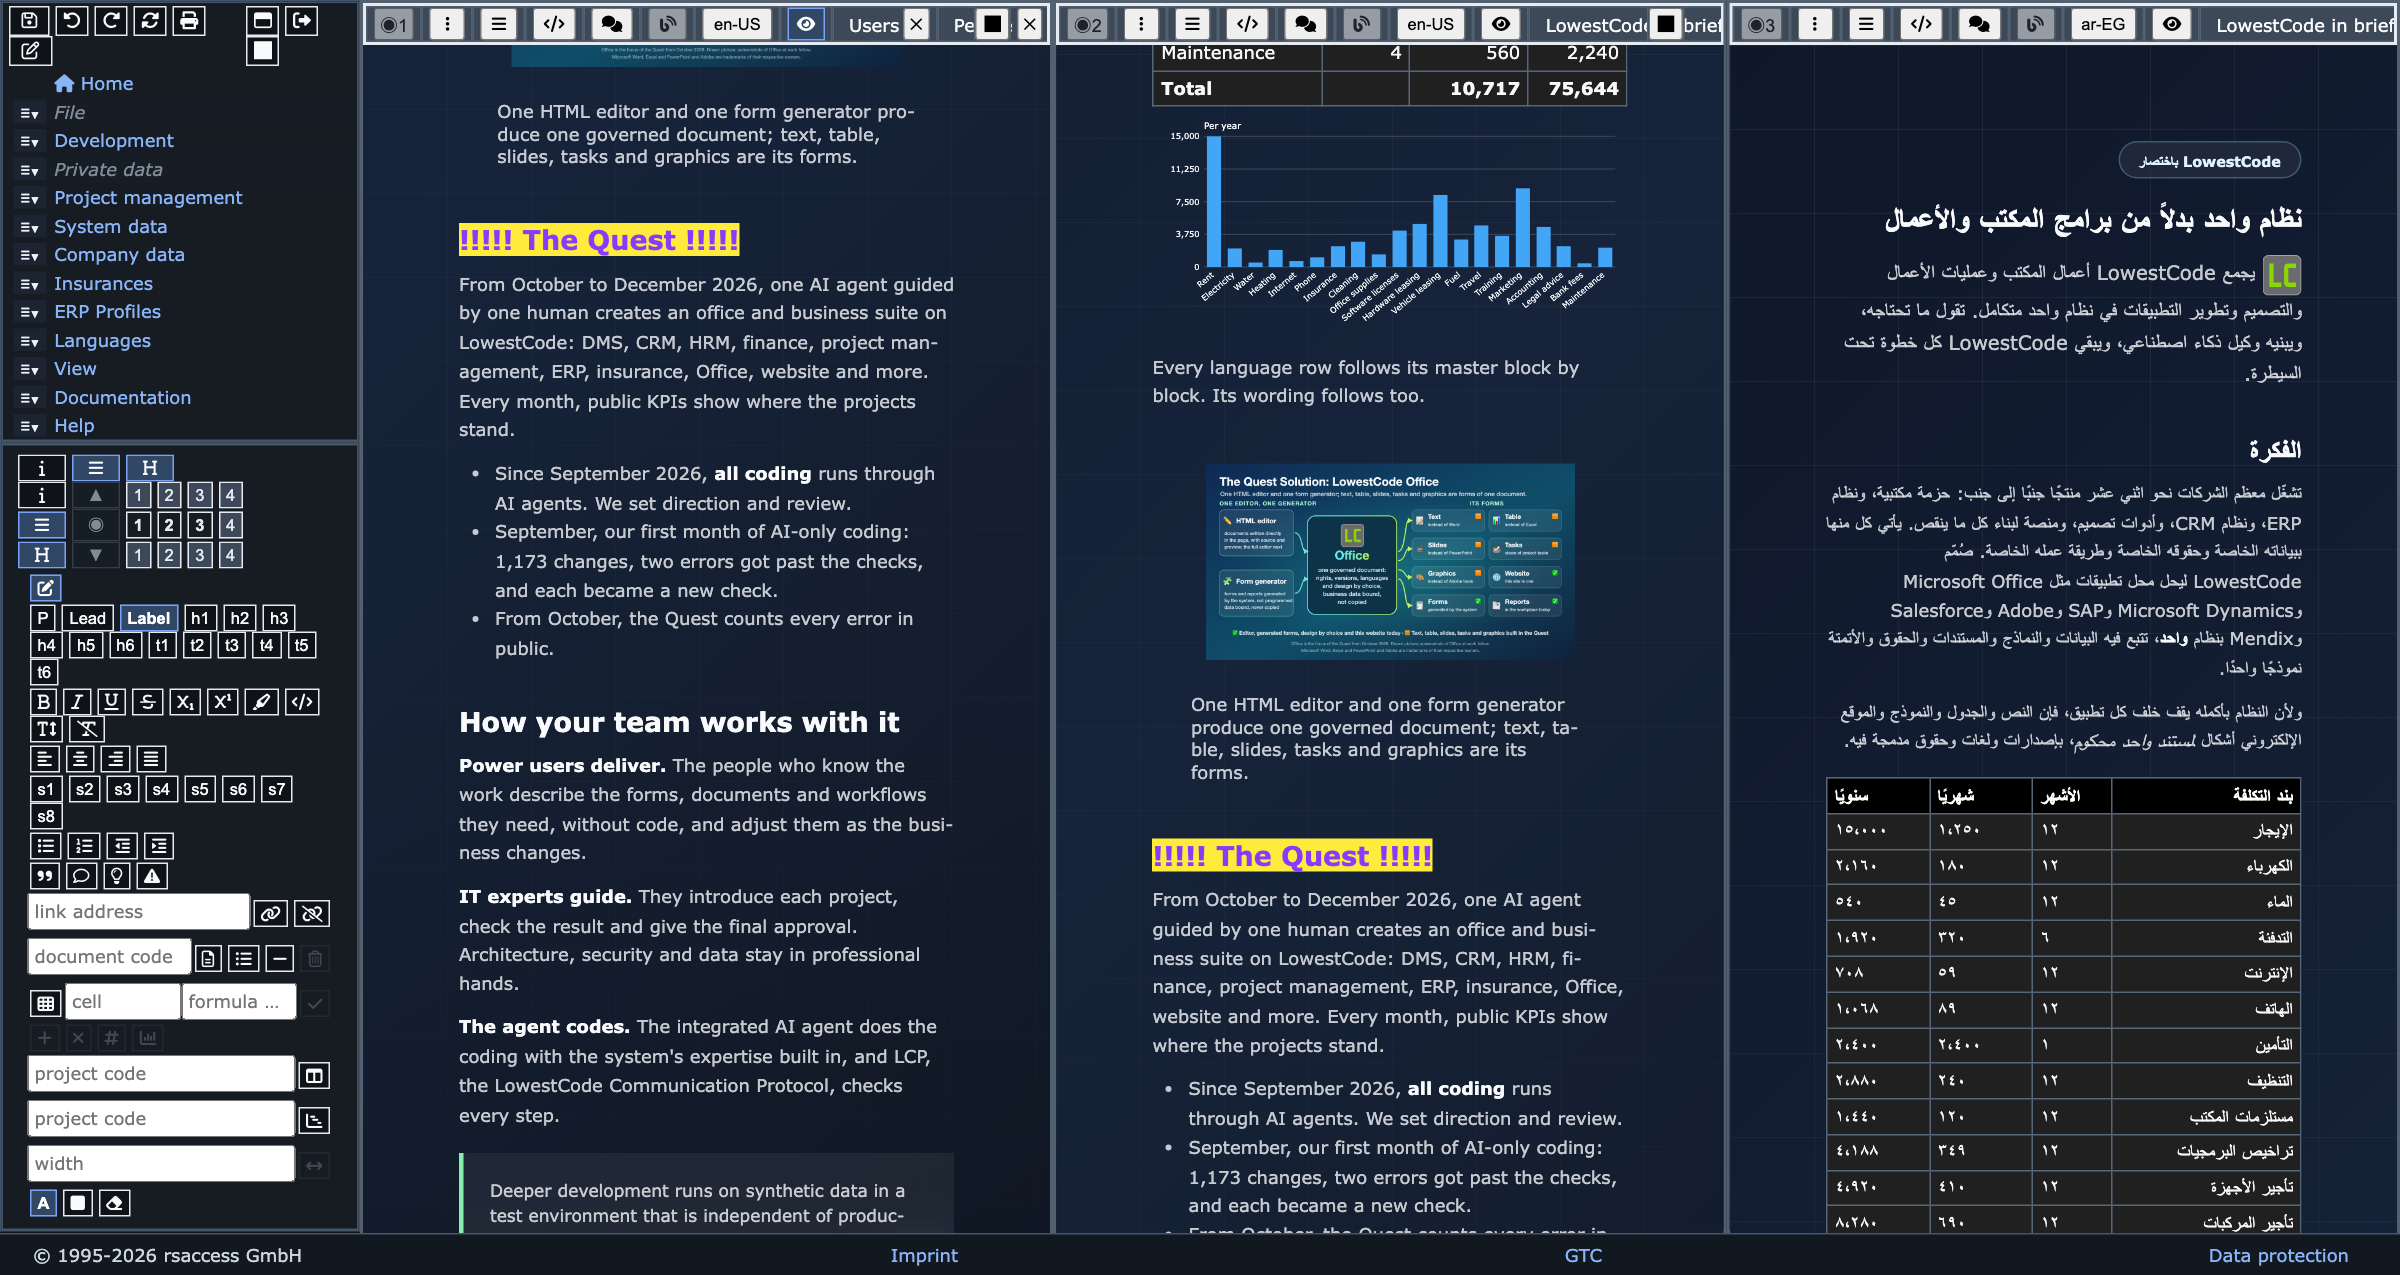Viewport: 2400px width, 1275px height.
Task: Open the GTC footer link
Action: tap(1583, 1256)
